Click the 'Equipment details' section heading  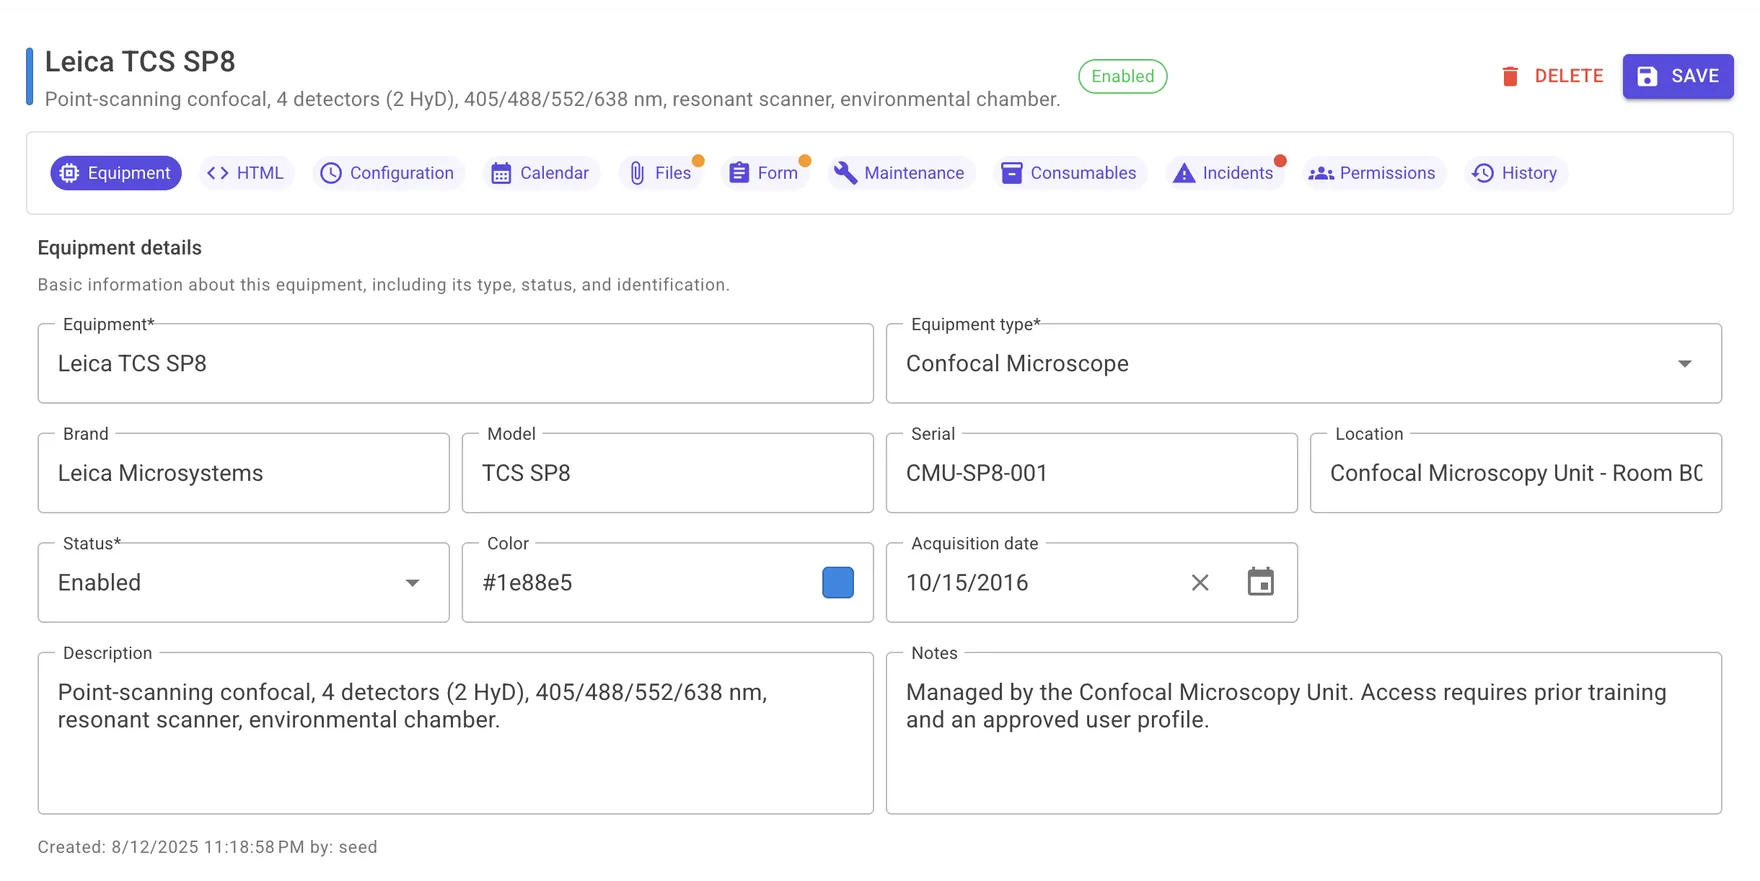click(x=120, y=248)
